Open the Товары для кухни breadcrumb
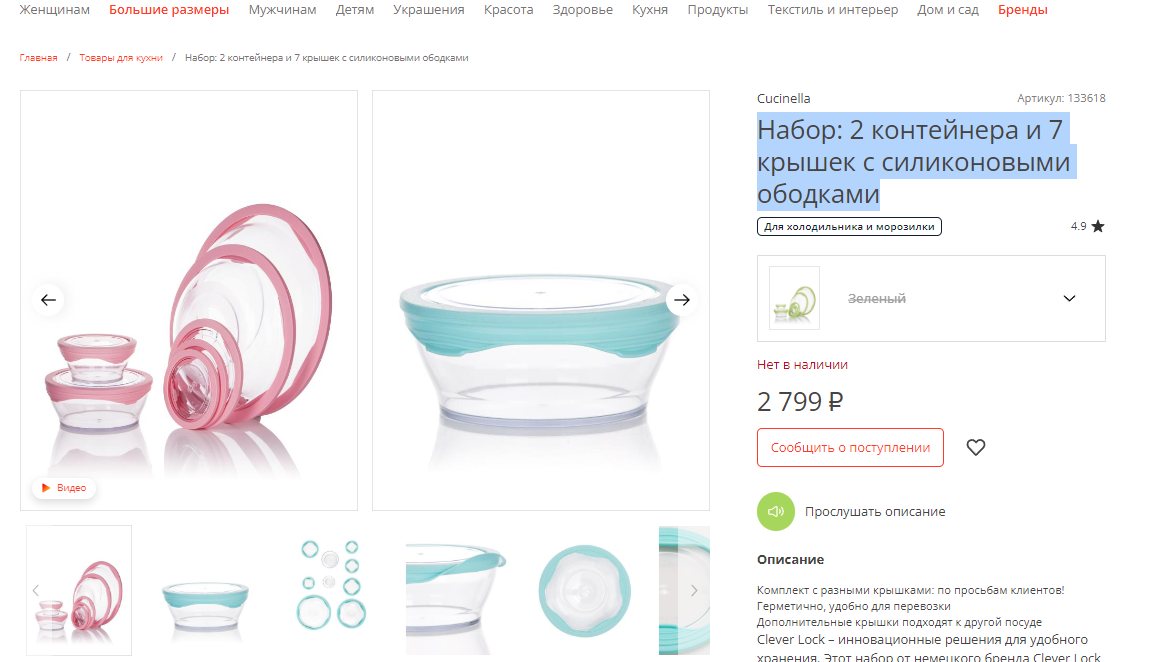This screenshot has height=662, width=1168. (x=121, y=57)
